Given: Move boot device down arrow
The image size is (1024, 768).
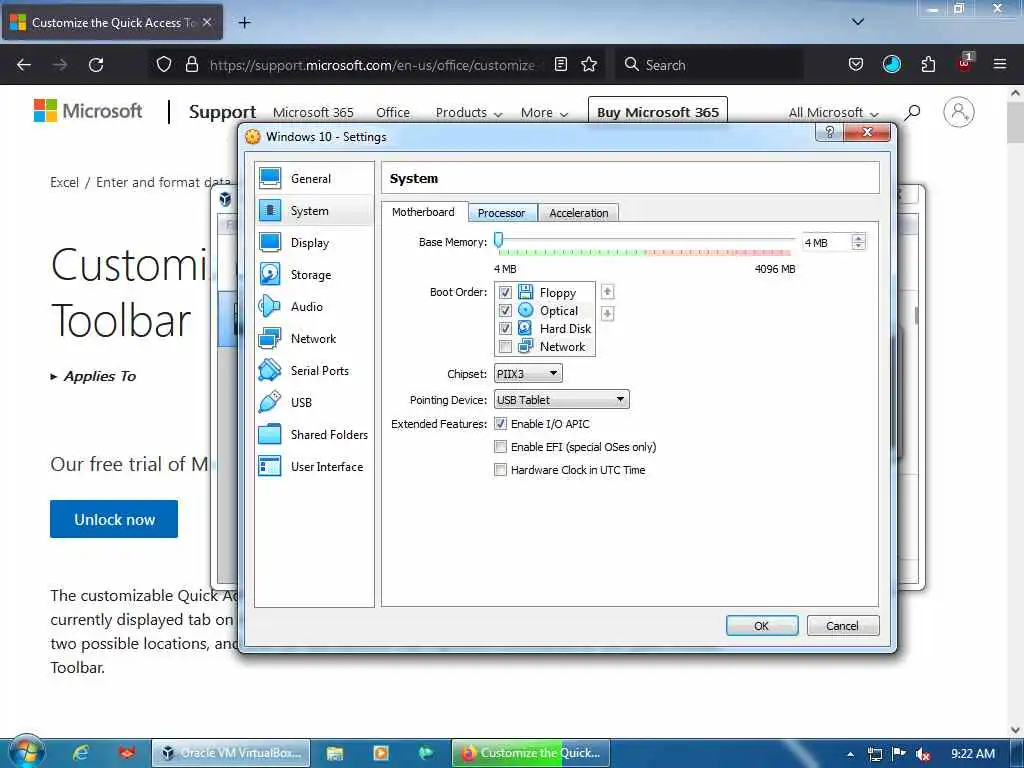Looking at the screenshot, I should [607, 314].
